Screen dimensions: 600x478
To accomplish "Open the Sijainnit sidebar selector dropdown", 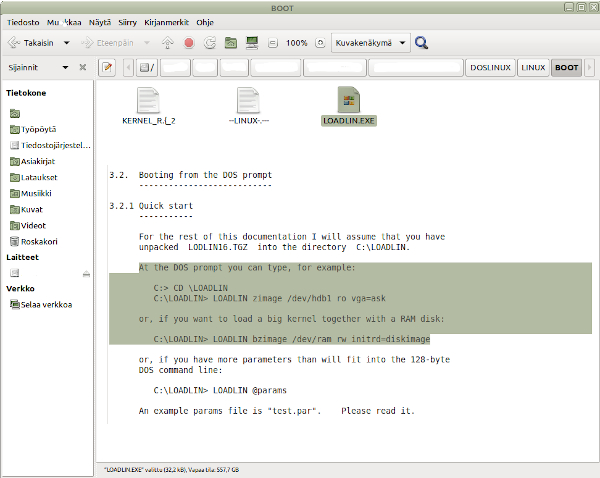I will (38, 67).
